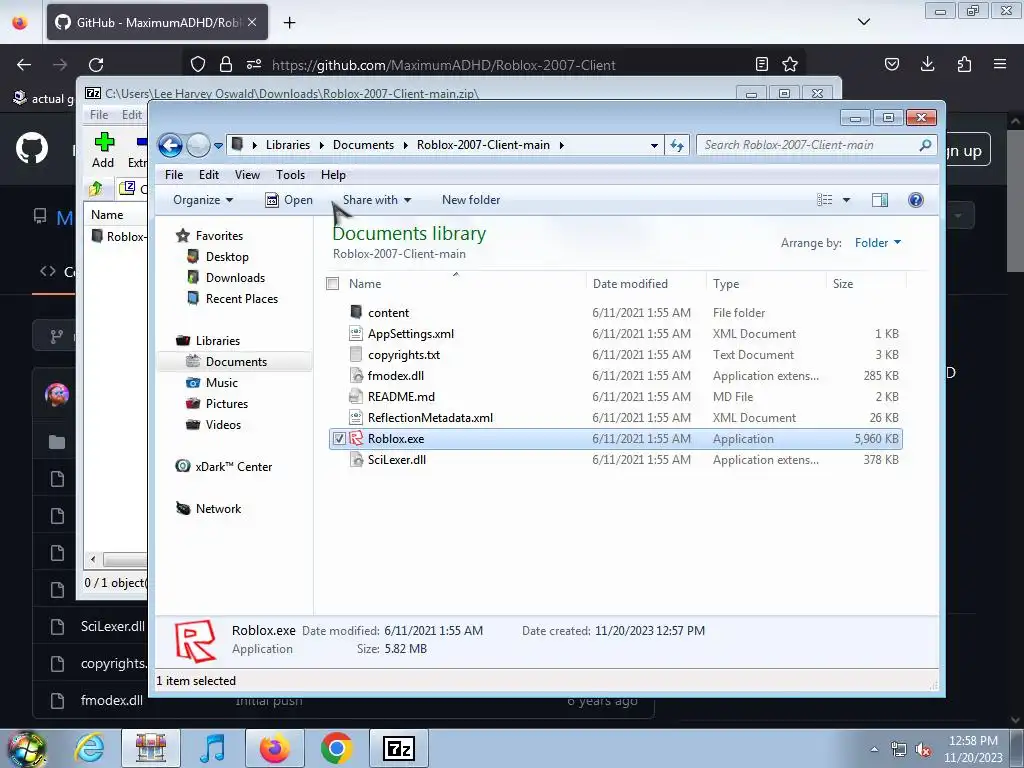
Task: Sort by the Date modified column header
Action: point(630,283)
